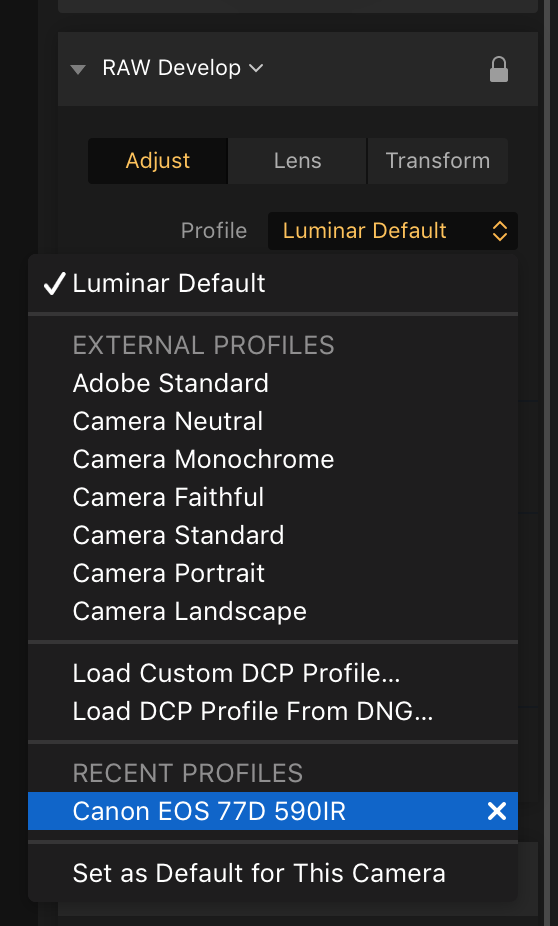Choose the Adobe Standard profile

[x=273, y=383]
